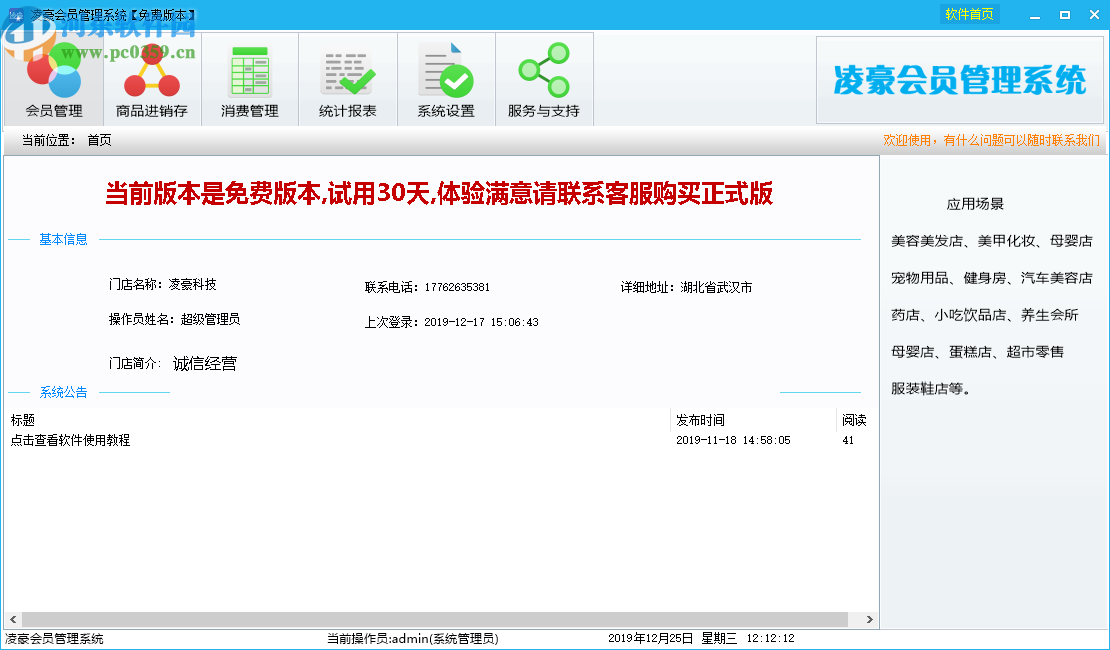打开消费管理界面
1110x650 pixels.
(x=248, y=78)
